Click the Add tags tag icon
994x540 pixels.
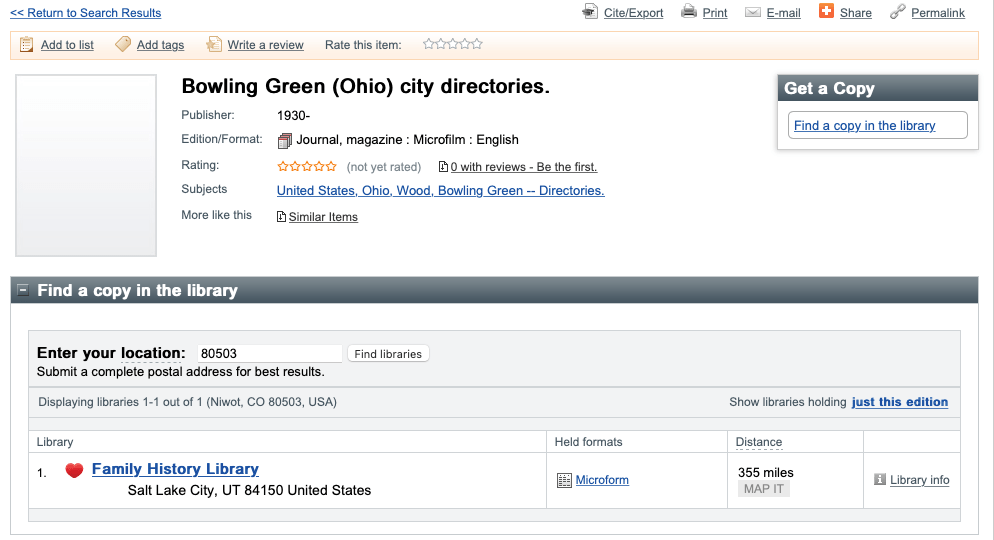point(123,44)
